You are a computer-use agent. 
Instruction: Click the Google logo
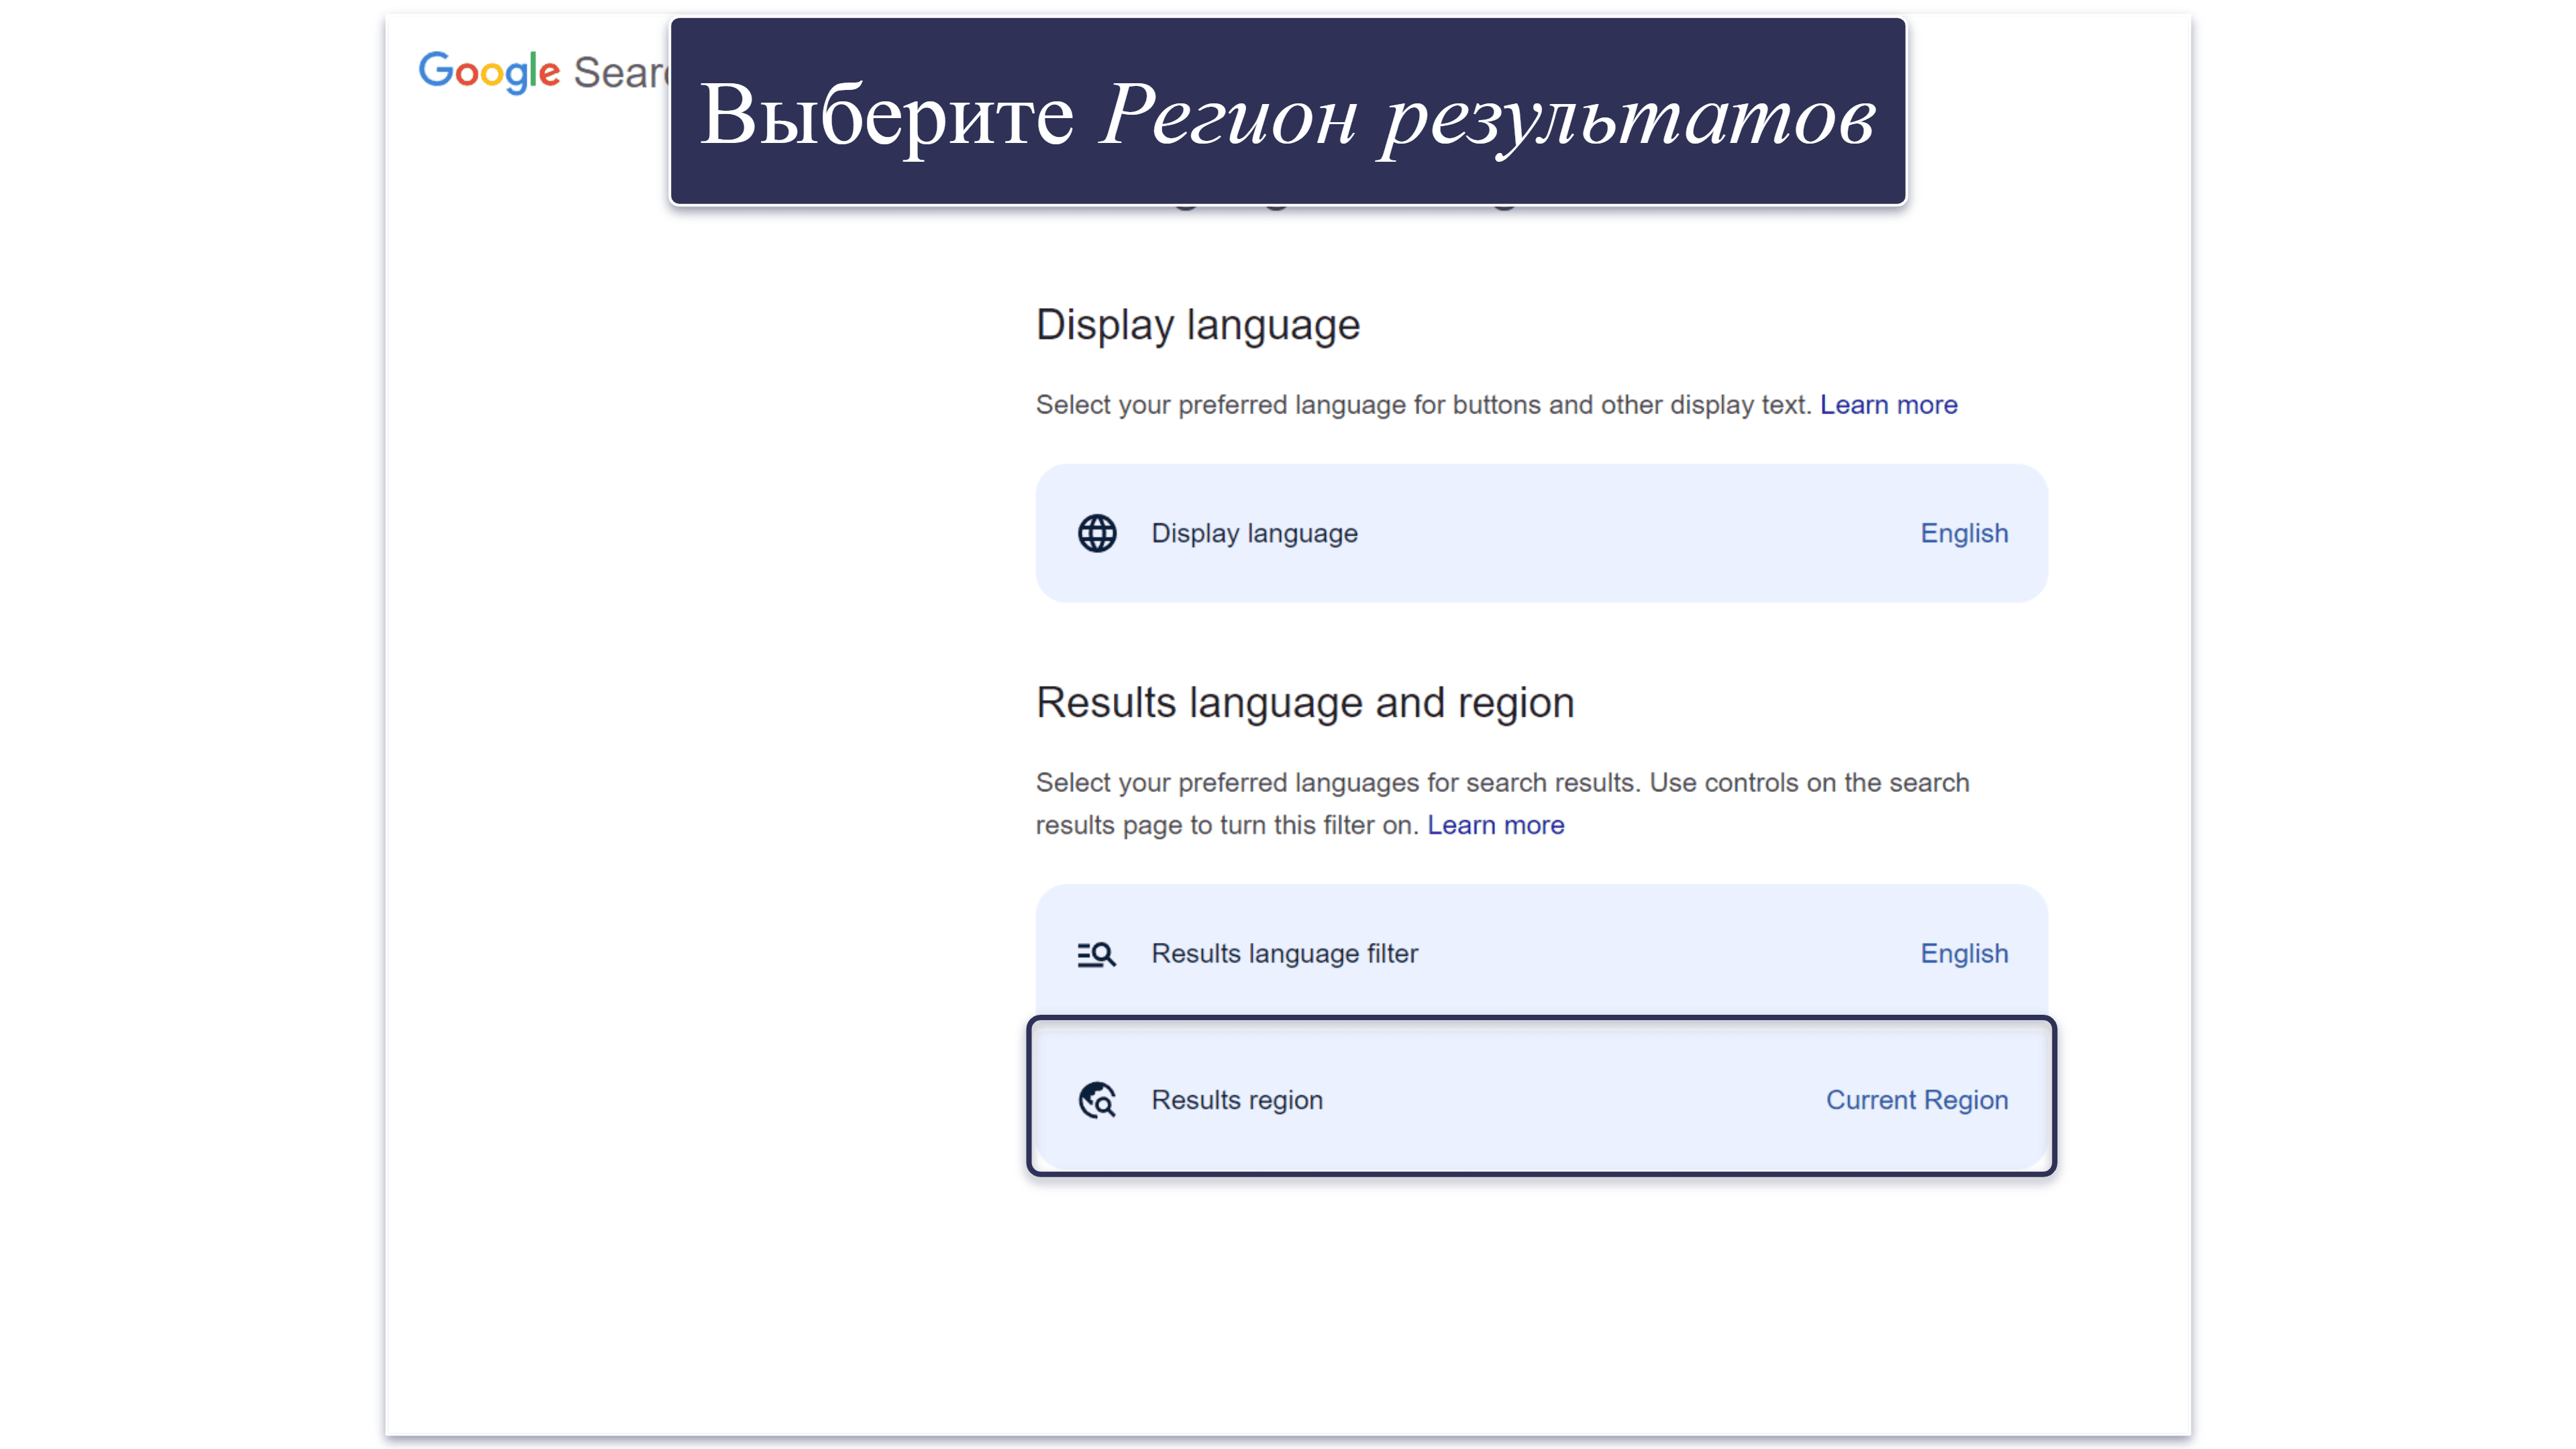pos(489,72)
